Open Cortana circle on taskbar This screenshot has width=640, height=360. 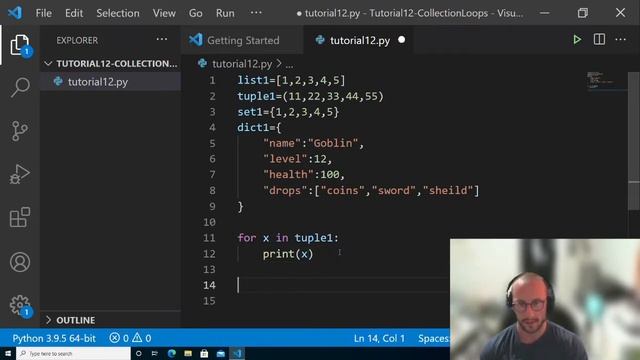point(138,353)
